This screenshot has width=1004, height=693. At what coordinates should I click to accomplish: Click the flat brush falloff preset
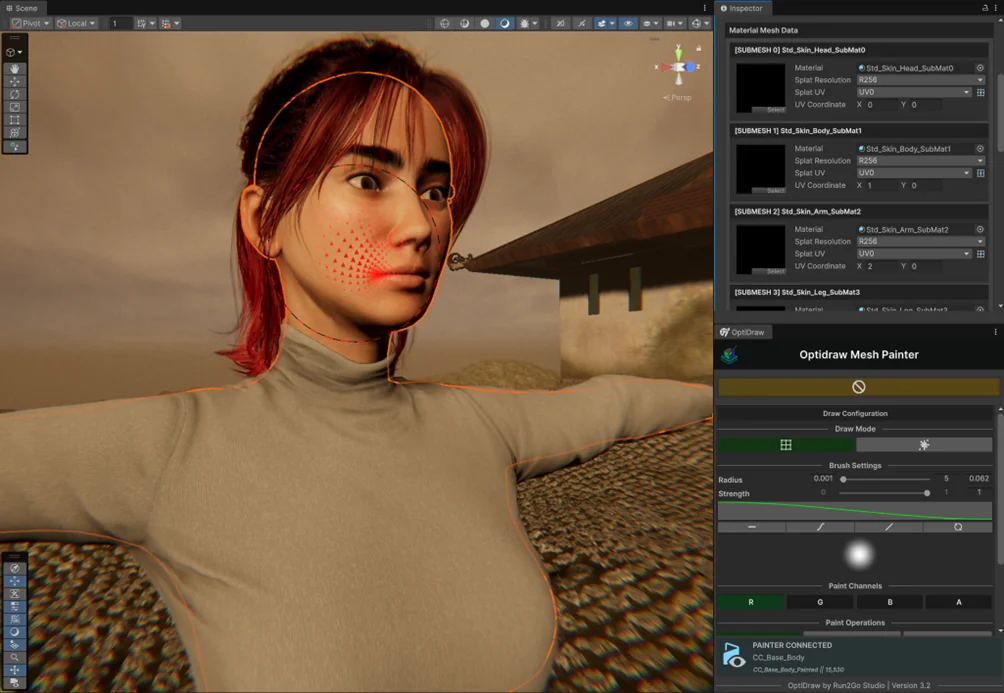752,527
